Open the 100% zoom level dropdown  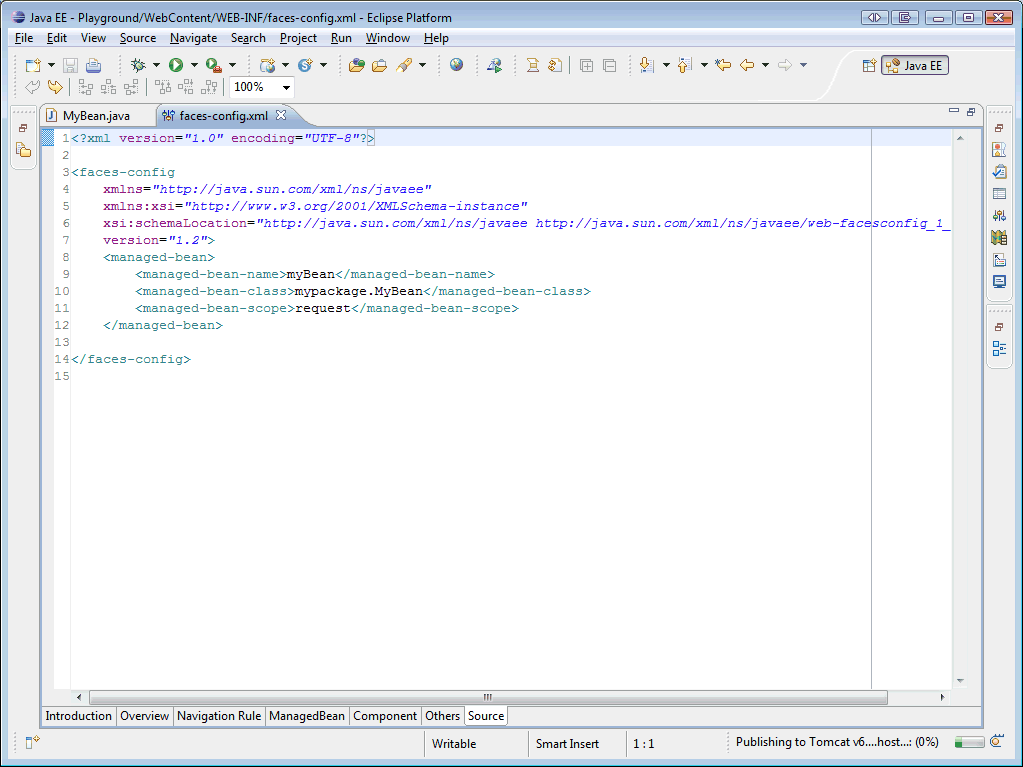click(x=286, y=87)
